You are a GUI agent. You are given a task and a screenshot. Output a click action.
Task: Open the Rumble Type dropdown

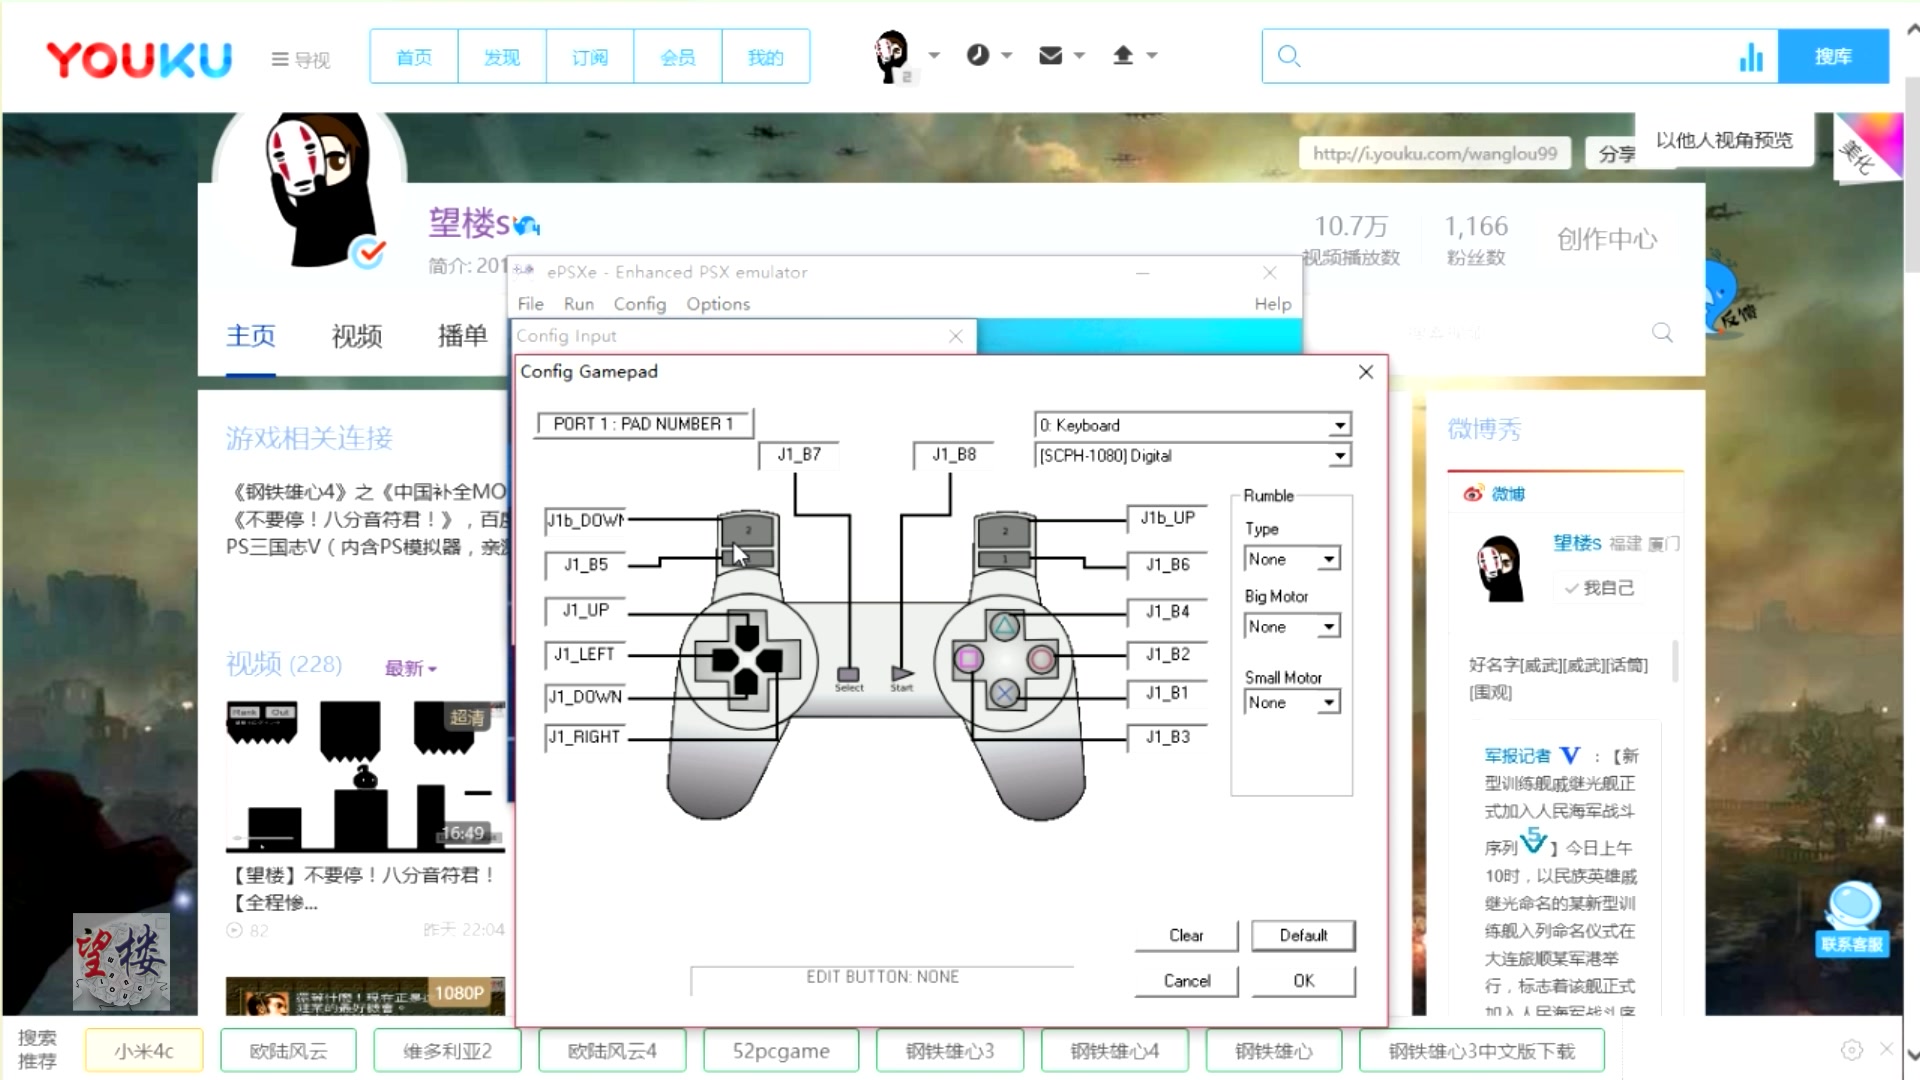point(1292,559)
